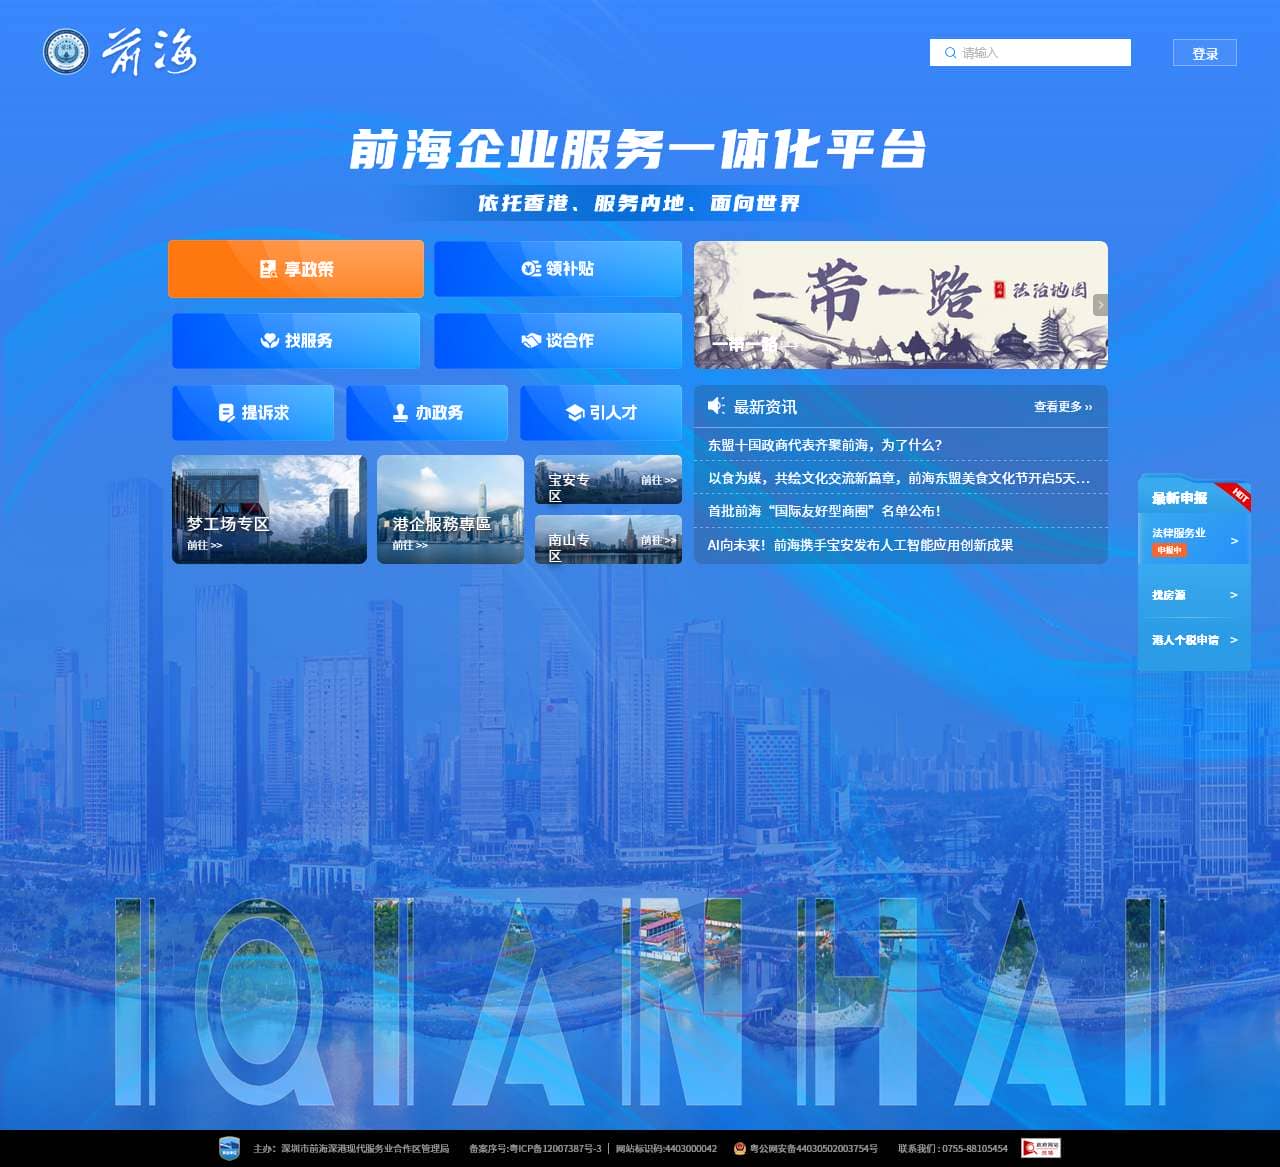The width and height of the screenshot is (1280, 1167).
Task: Click the search magnifier icon
Action: pos(950,52)
